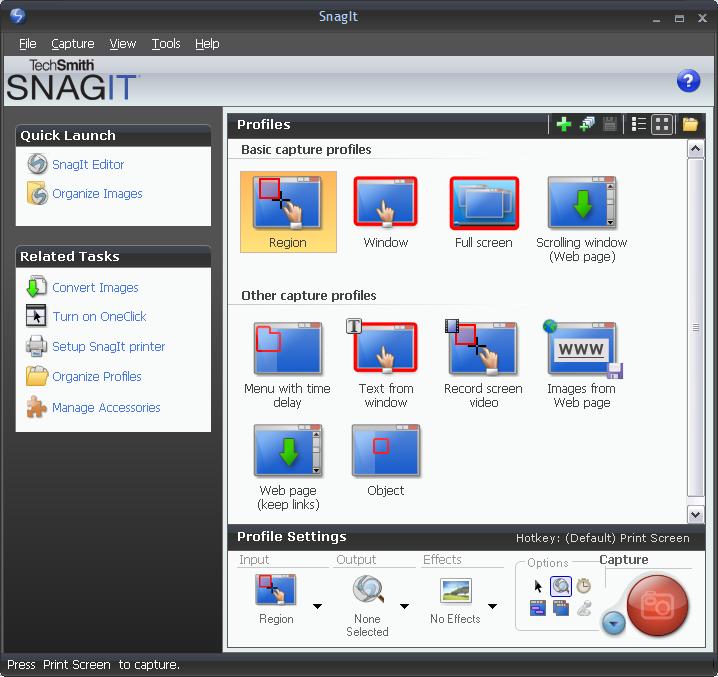The height and width of the screenshot is (677, 718).
Task: Toggle the multiple area capture option
Action: pyautogui.click(x=561, y=608)
